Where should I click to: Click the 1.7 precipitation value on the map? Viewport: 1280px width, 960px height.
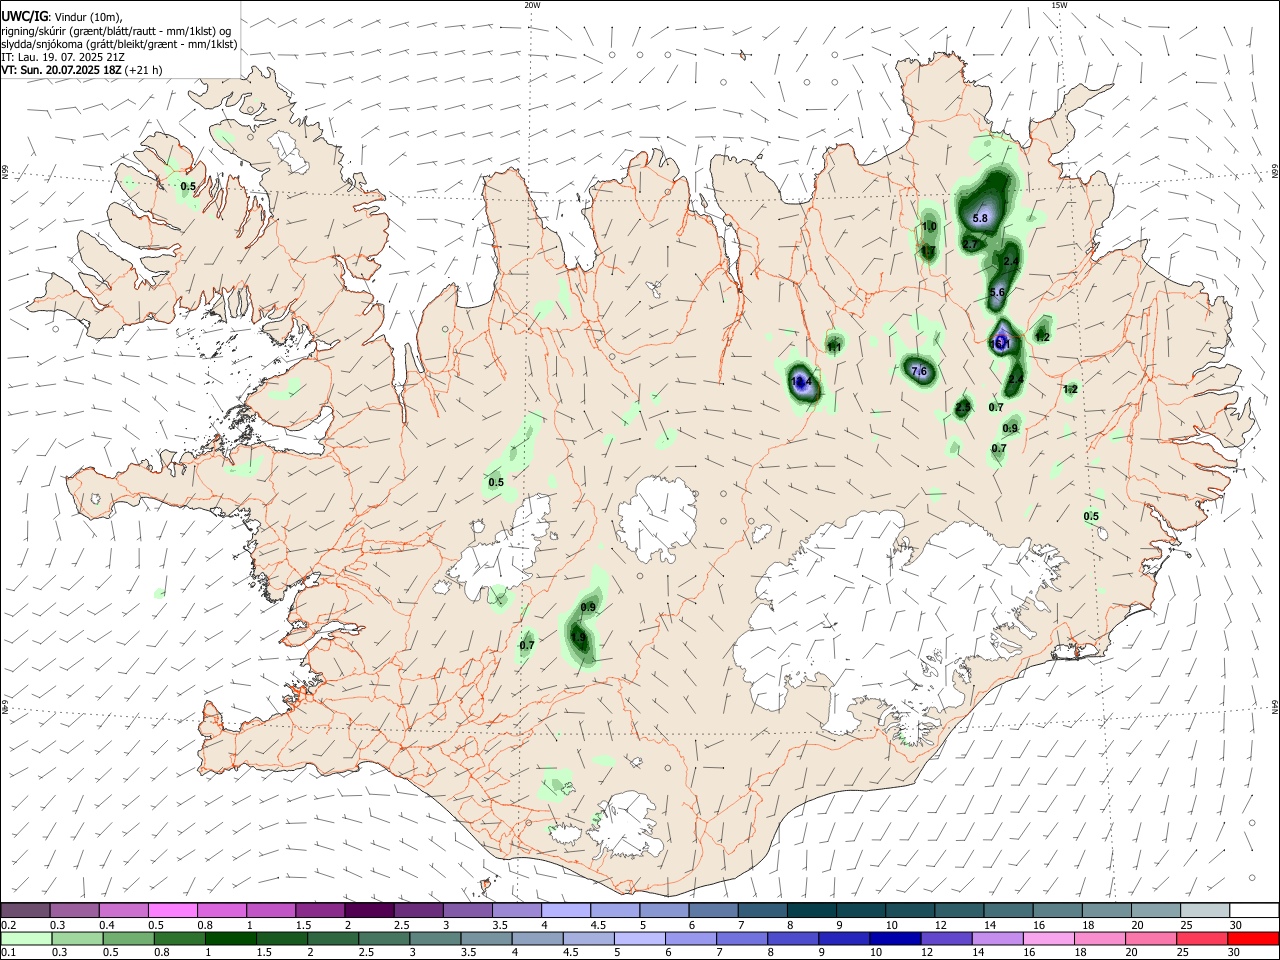pos(928,250)
